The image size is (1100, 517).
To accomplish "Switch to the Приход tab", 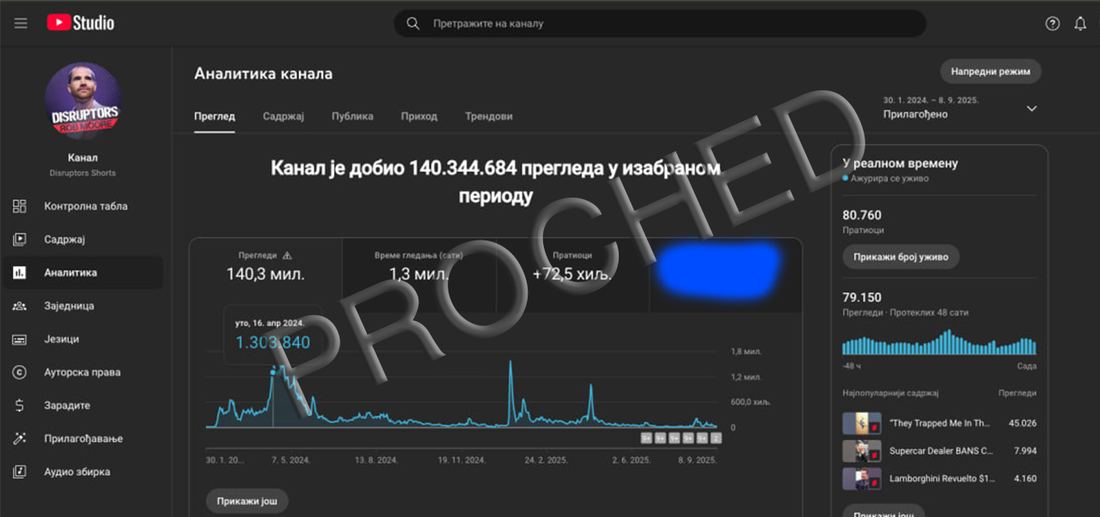I will 419,116.
